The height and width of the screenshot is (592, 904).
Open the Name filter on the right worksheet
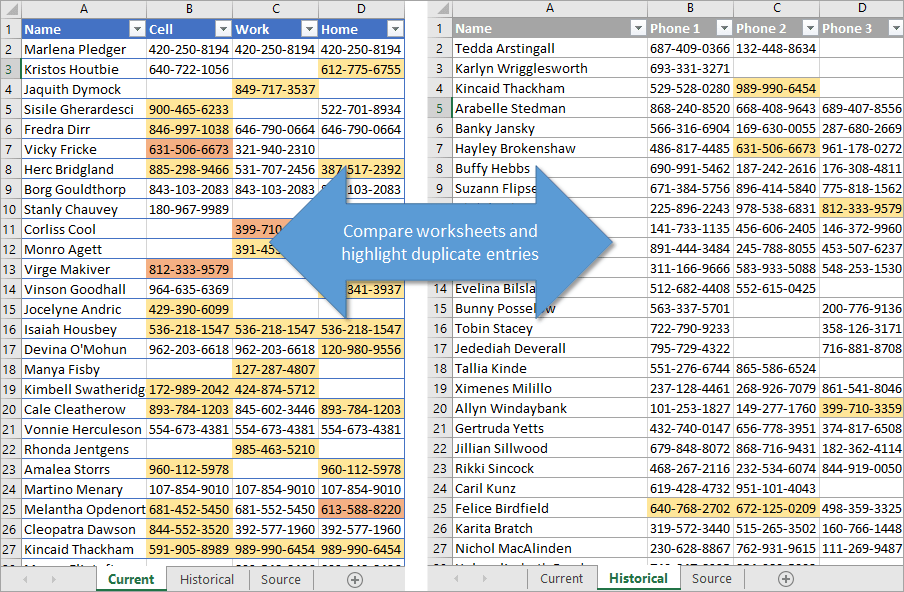(640, 28)
